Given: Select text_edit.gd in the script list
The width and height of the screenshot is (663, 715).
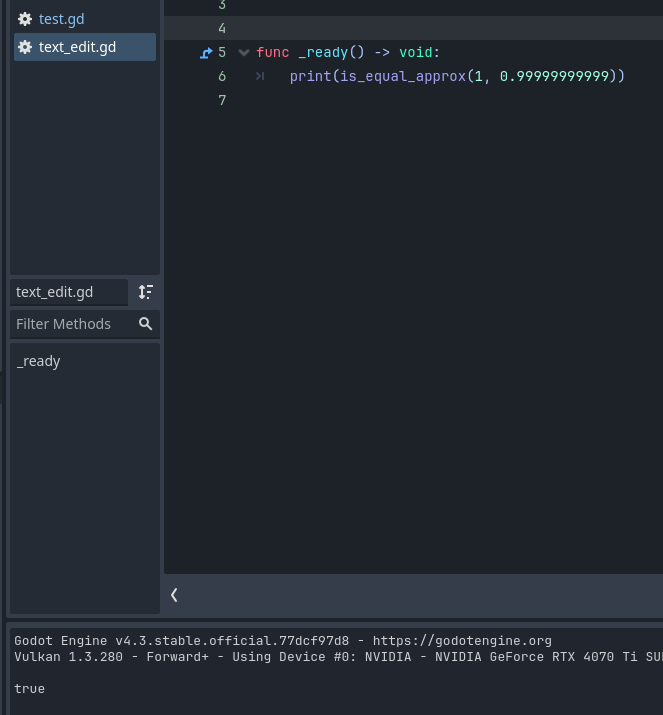Looking at the screenshot, I should 77,47.
